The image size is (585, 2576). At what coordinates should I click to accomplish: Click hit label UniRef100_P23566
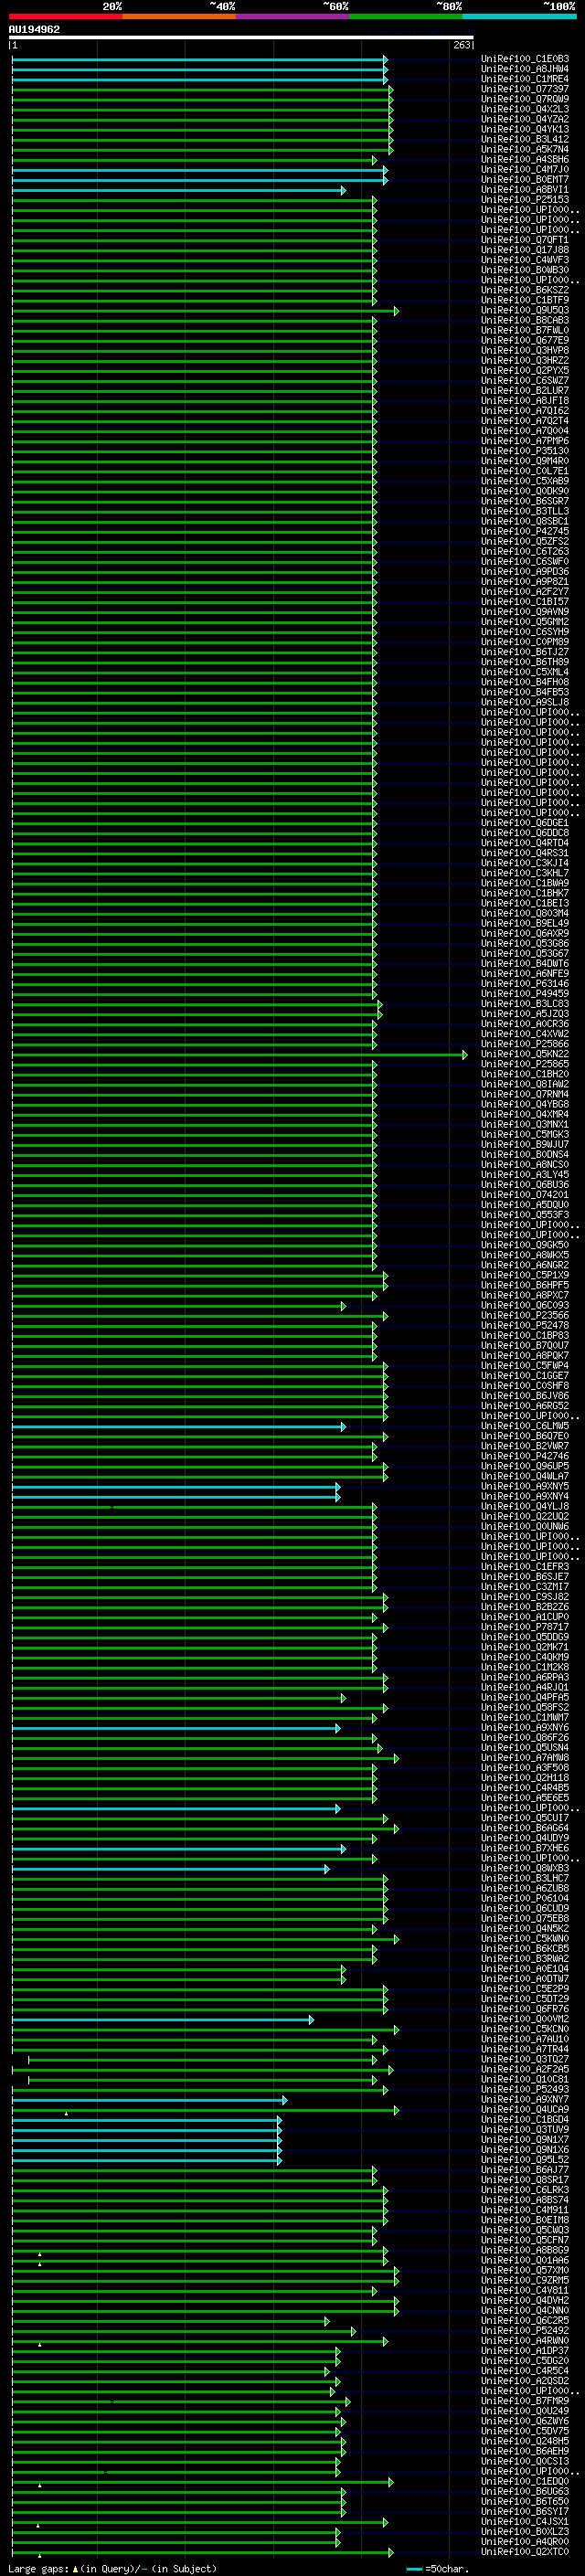click(x=525, y=1316)
